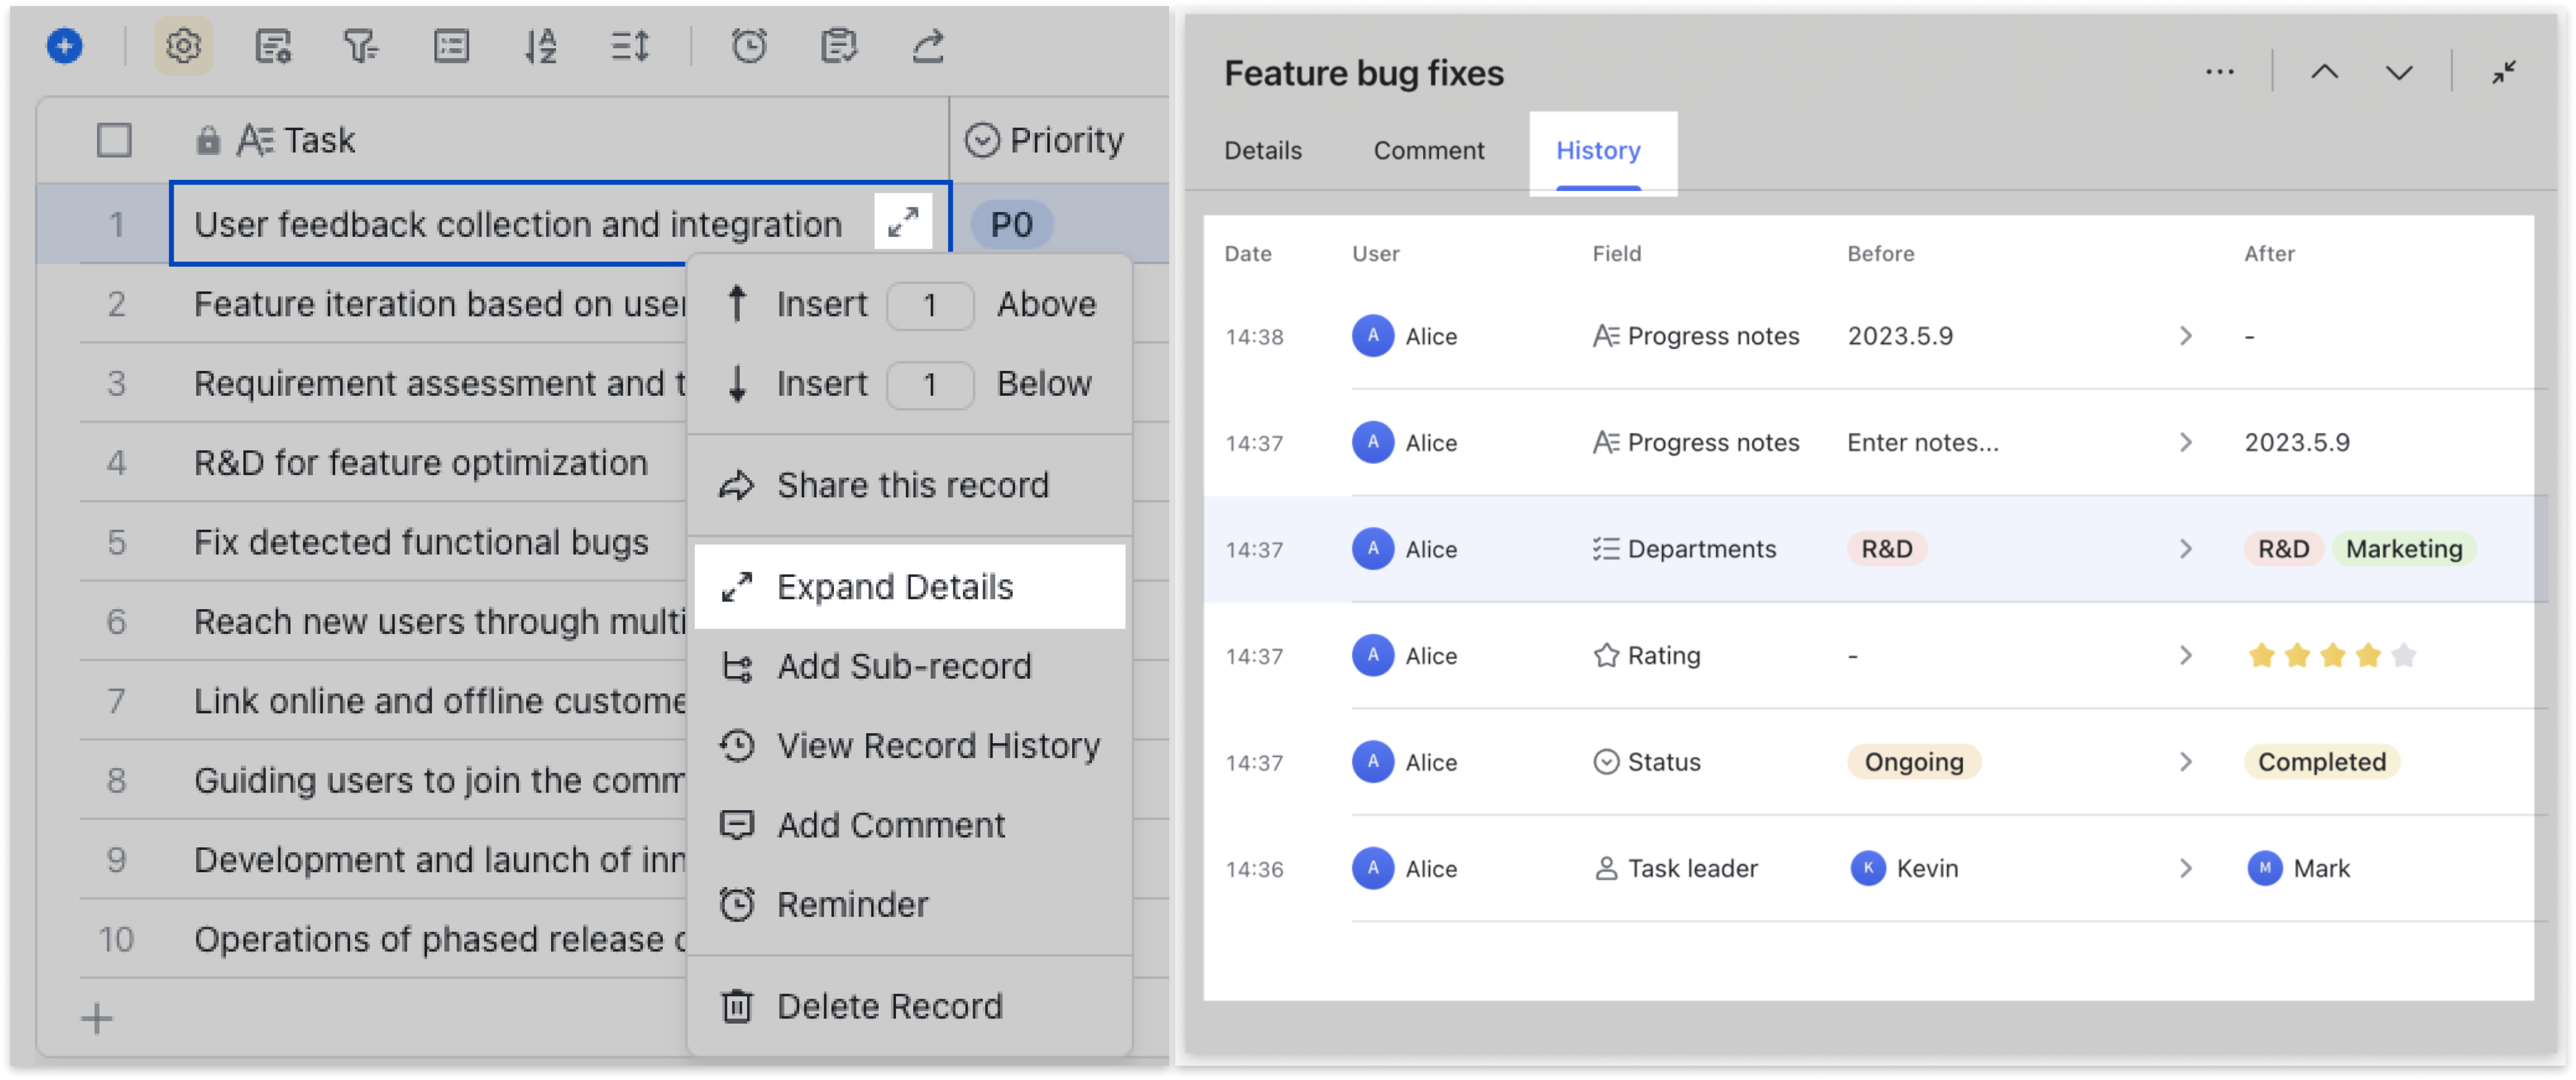This screenshot has width=2576, height=1080.
Task: Toggle the select-all checkbox in table header
Action: pyautogui.click(x=114, y=140)
